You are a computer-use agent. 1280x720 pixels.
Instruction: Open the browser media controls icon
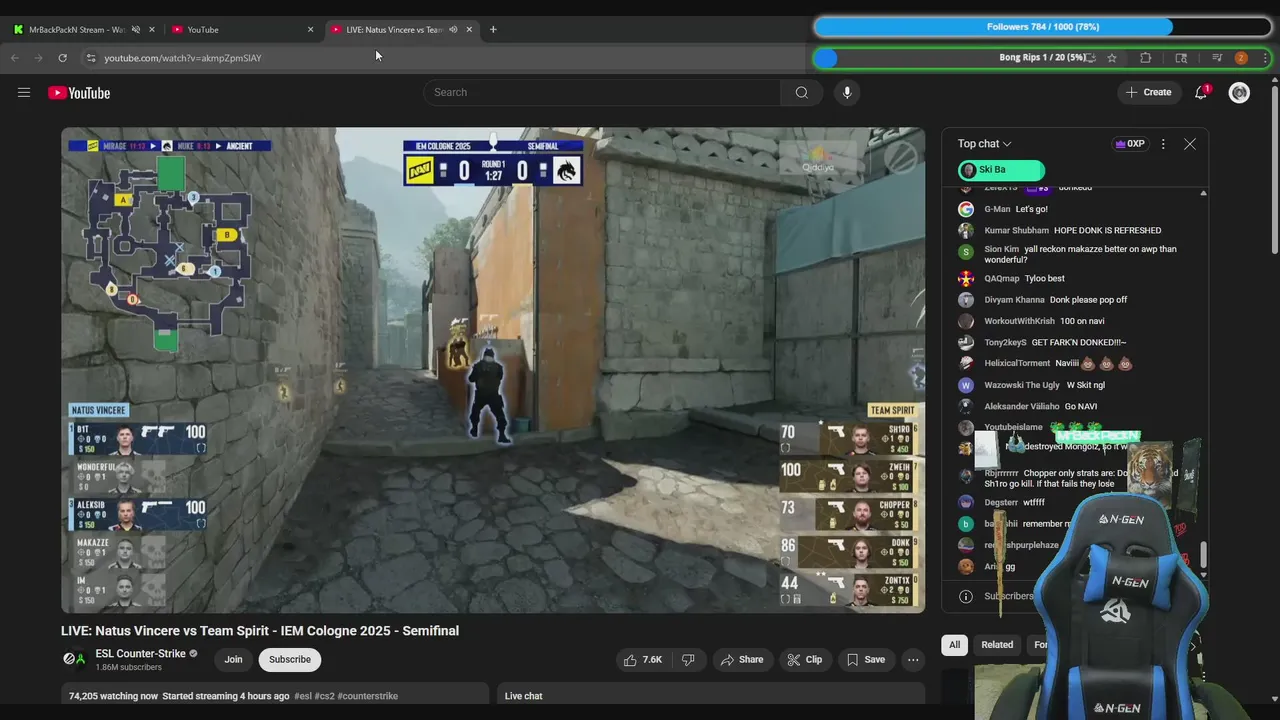1217,58
